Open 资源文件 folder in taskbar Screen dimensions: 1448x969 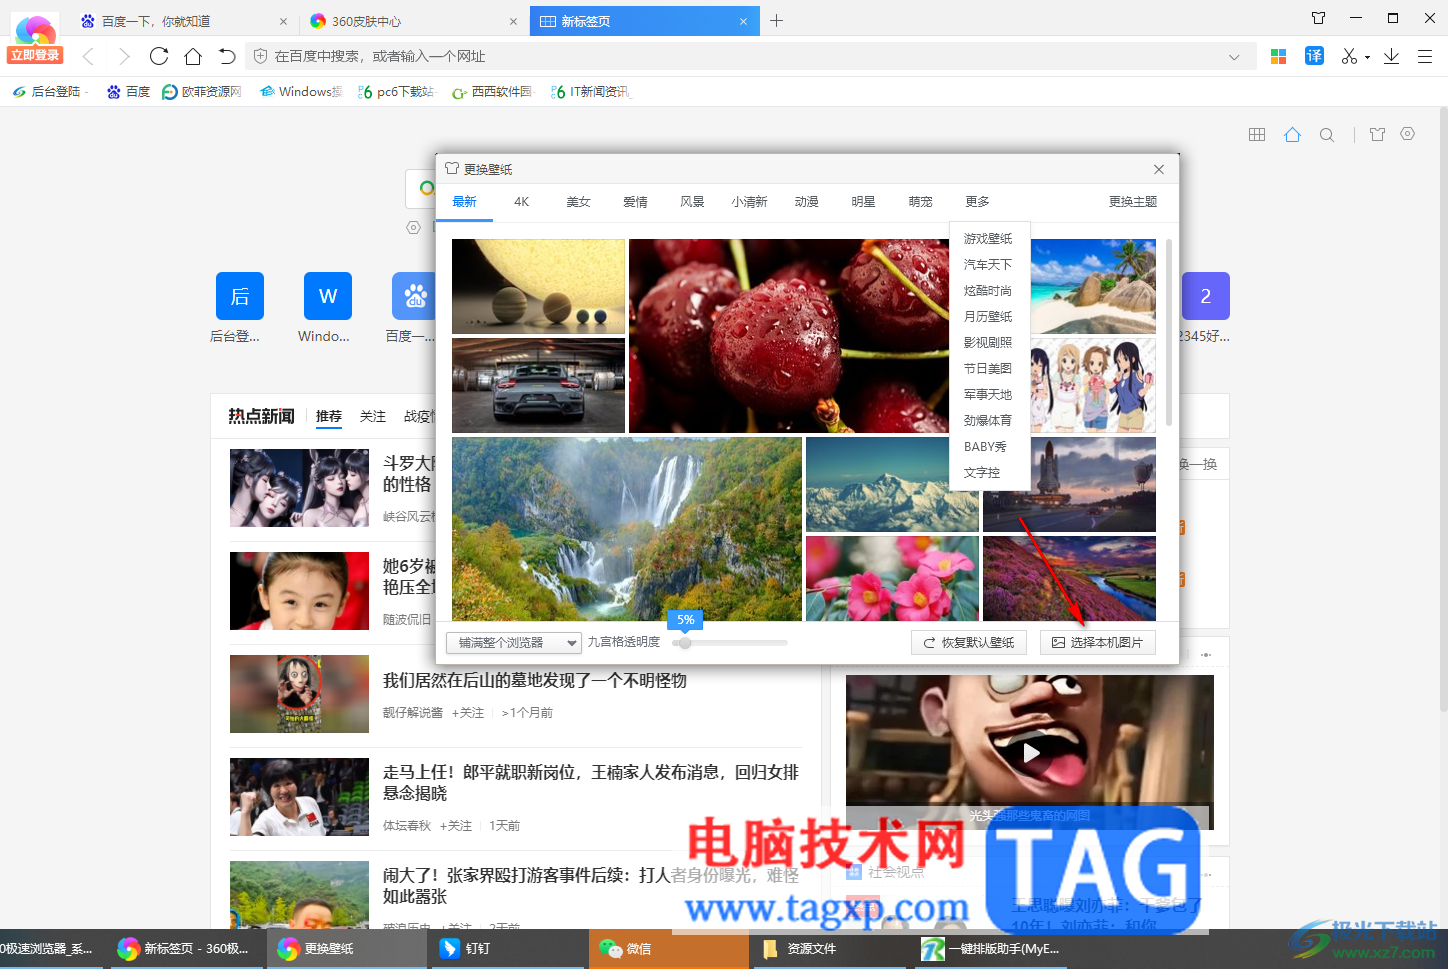click(829, 948)
